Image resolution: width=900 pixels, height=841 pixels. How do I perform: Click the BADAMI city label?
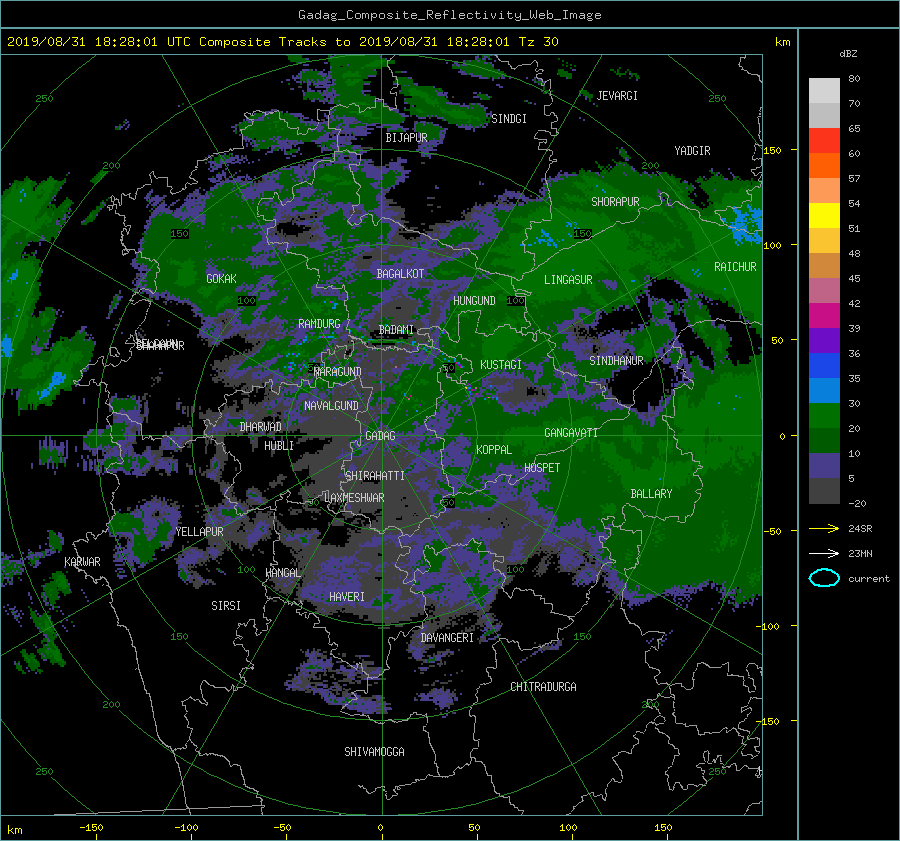(x=396, y=330)
